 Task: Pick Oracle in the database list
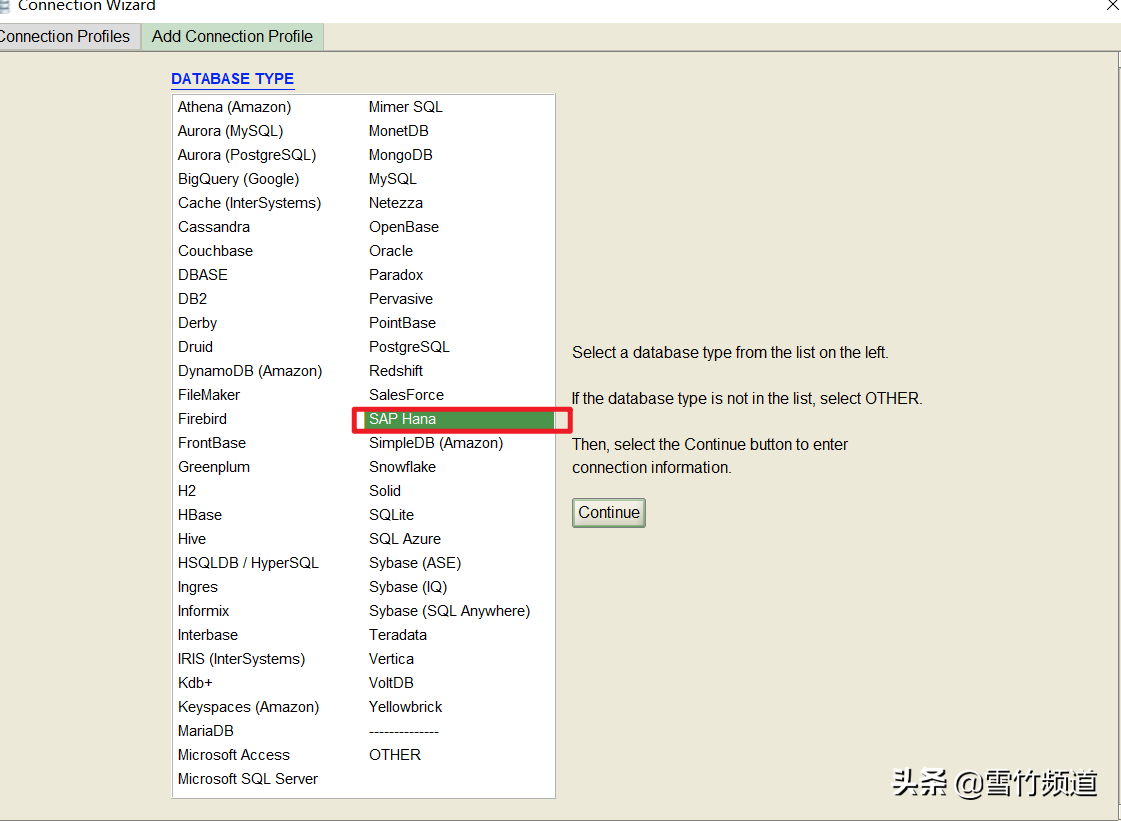[x=390, y=251]
